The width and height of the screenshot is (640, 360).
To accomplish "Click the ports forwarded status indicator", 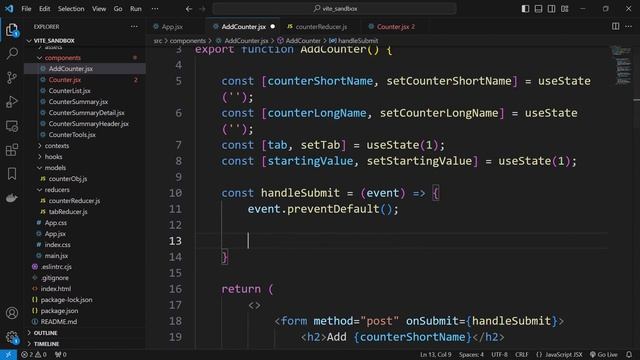I will (60, 355).
